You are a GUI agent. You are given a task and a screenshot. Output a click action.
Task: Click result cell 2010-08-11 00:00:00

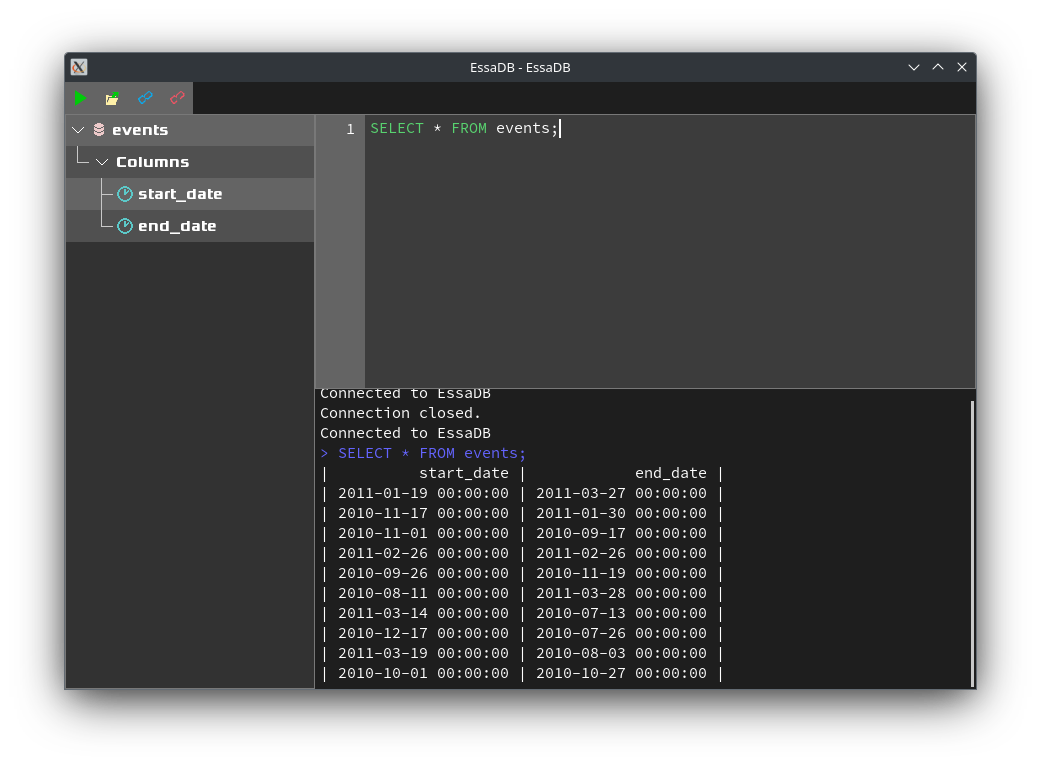click(424, 593)
